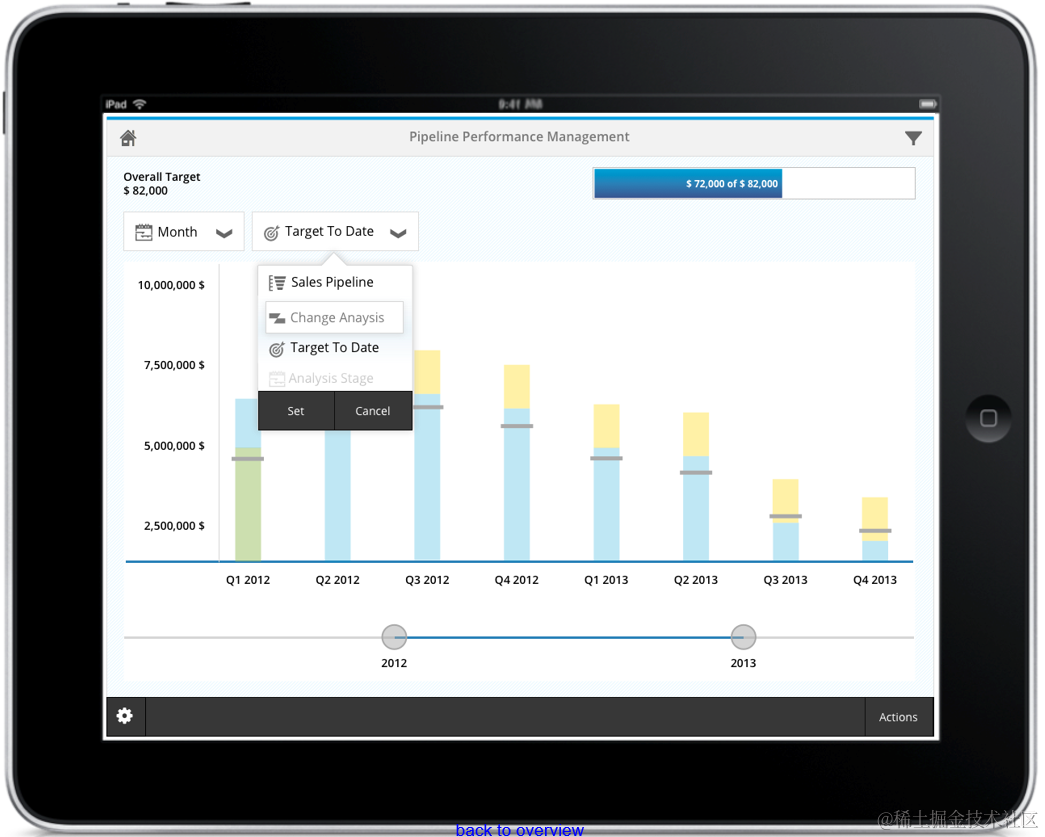Image resolution: width=1045 pixels, height=837 pixels.
Task: Follow the back to overview link
Action: coord(520,830)
